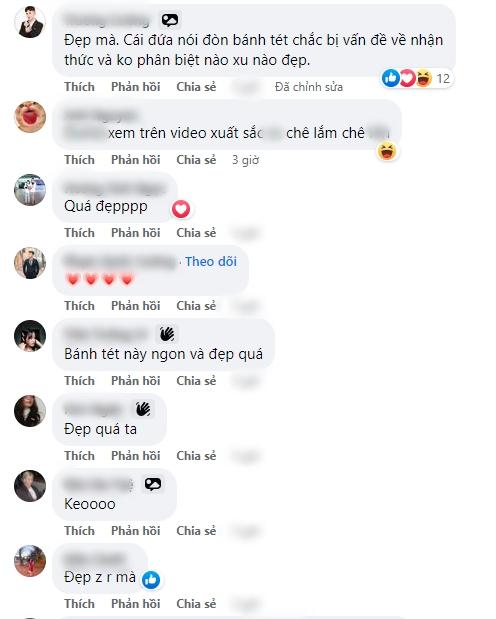Open first commenter's profile picture in suit
This screenshot has width=496, height=619.
[30, 22]
